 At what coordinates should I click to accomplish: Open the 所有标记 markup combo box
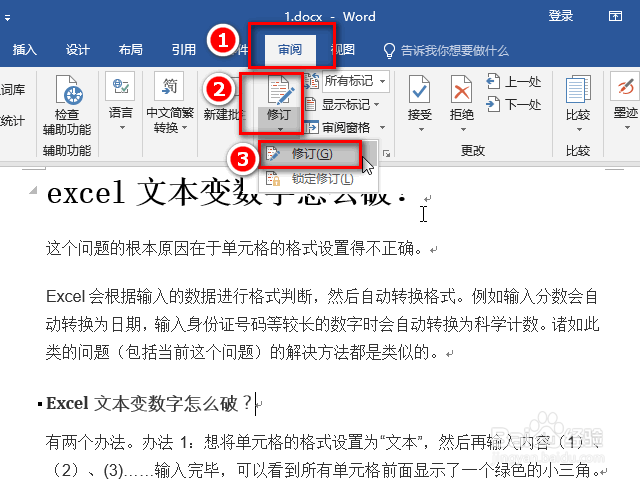coord(356,81)
